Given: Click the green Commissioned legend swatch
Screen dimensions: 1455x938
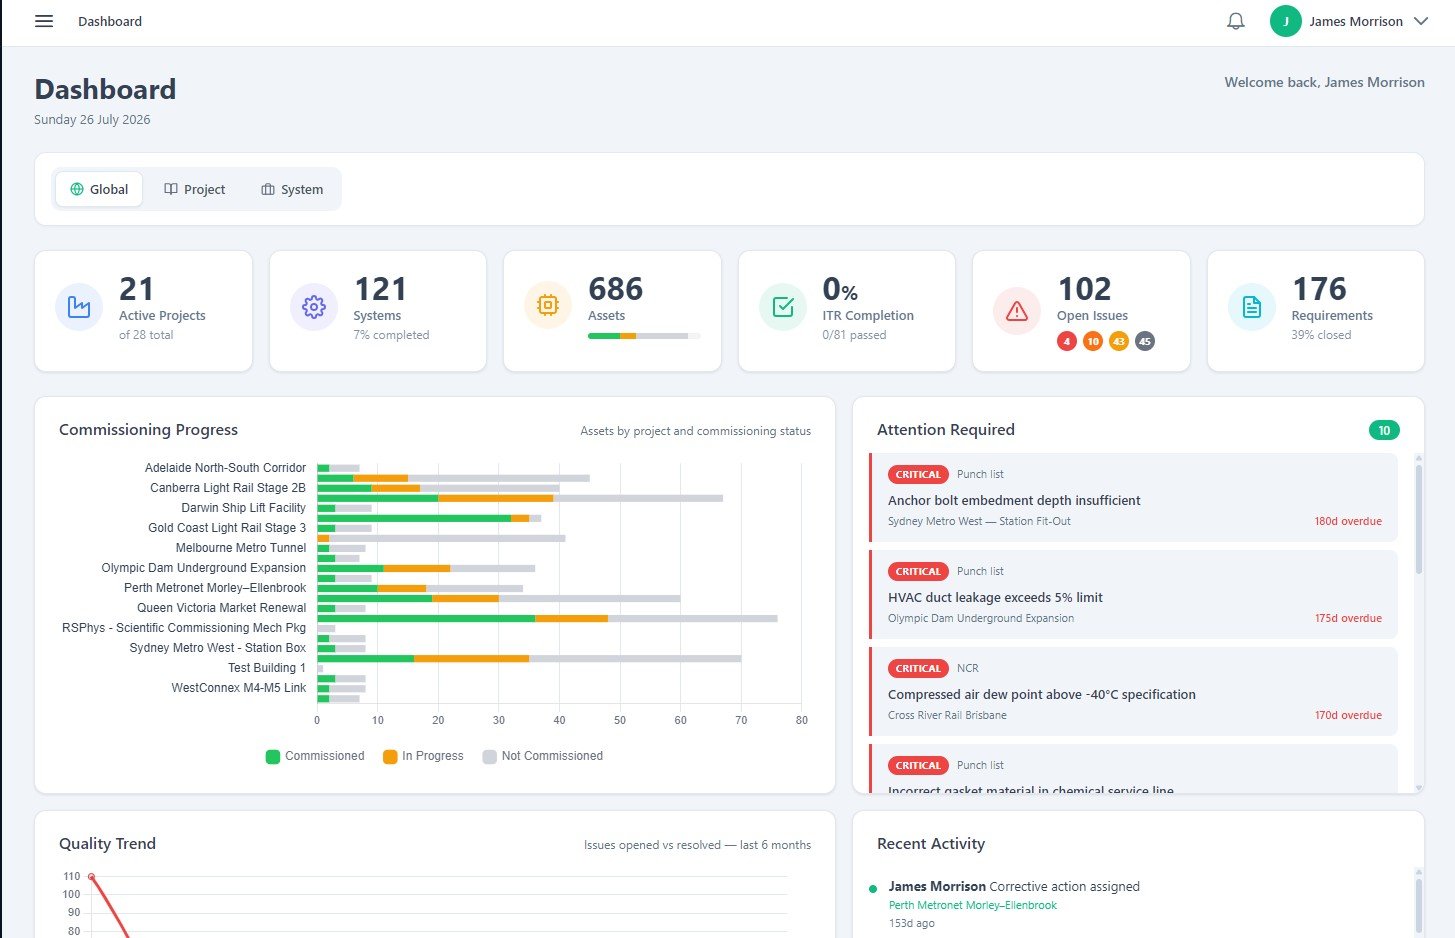Looking at the screenshot, I should pyautogui.click(x=273, y=757).
